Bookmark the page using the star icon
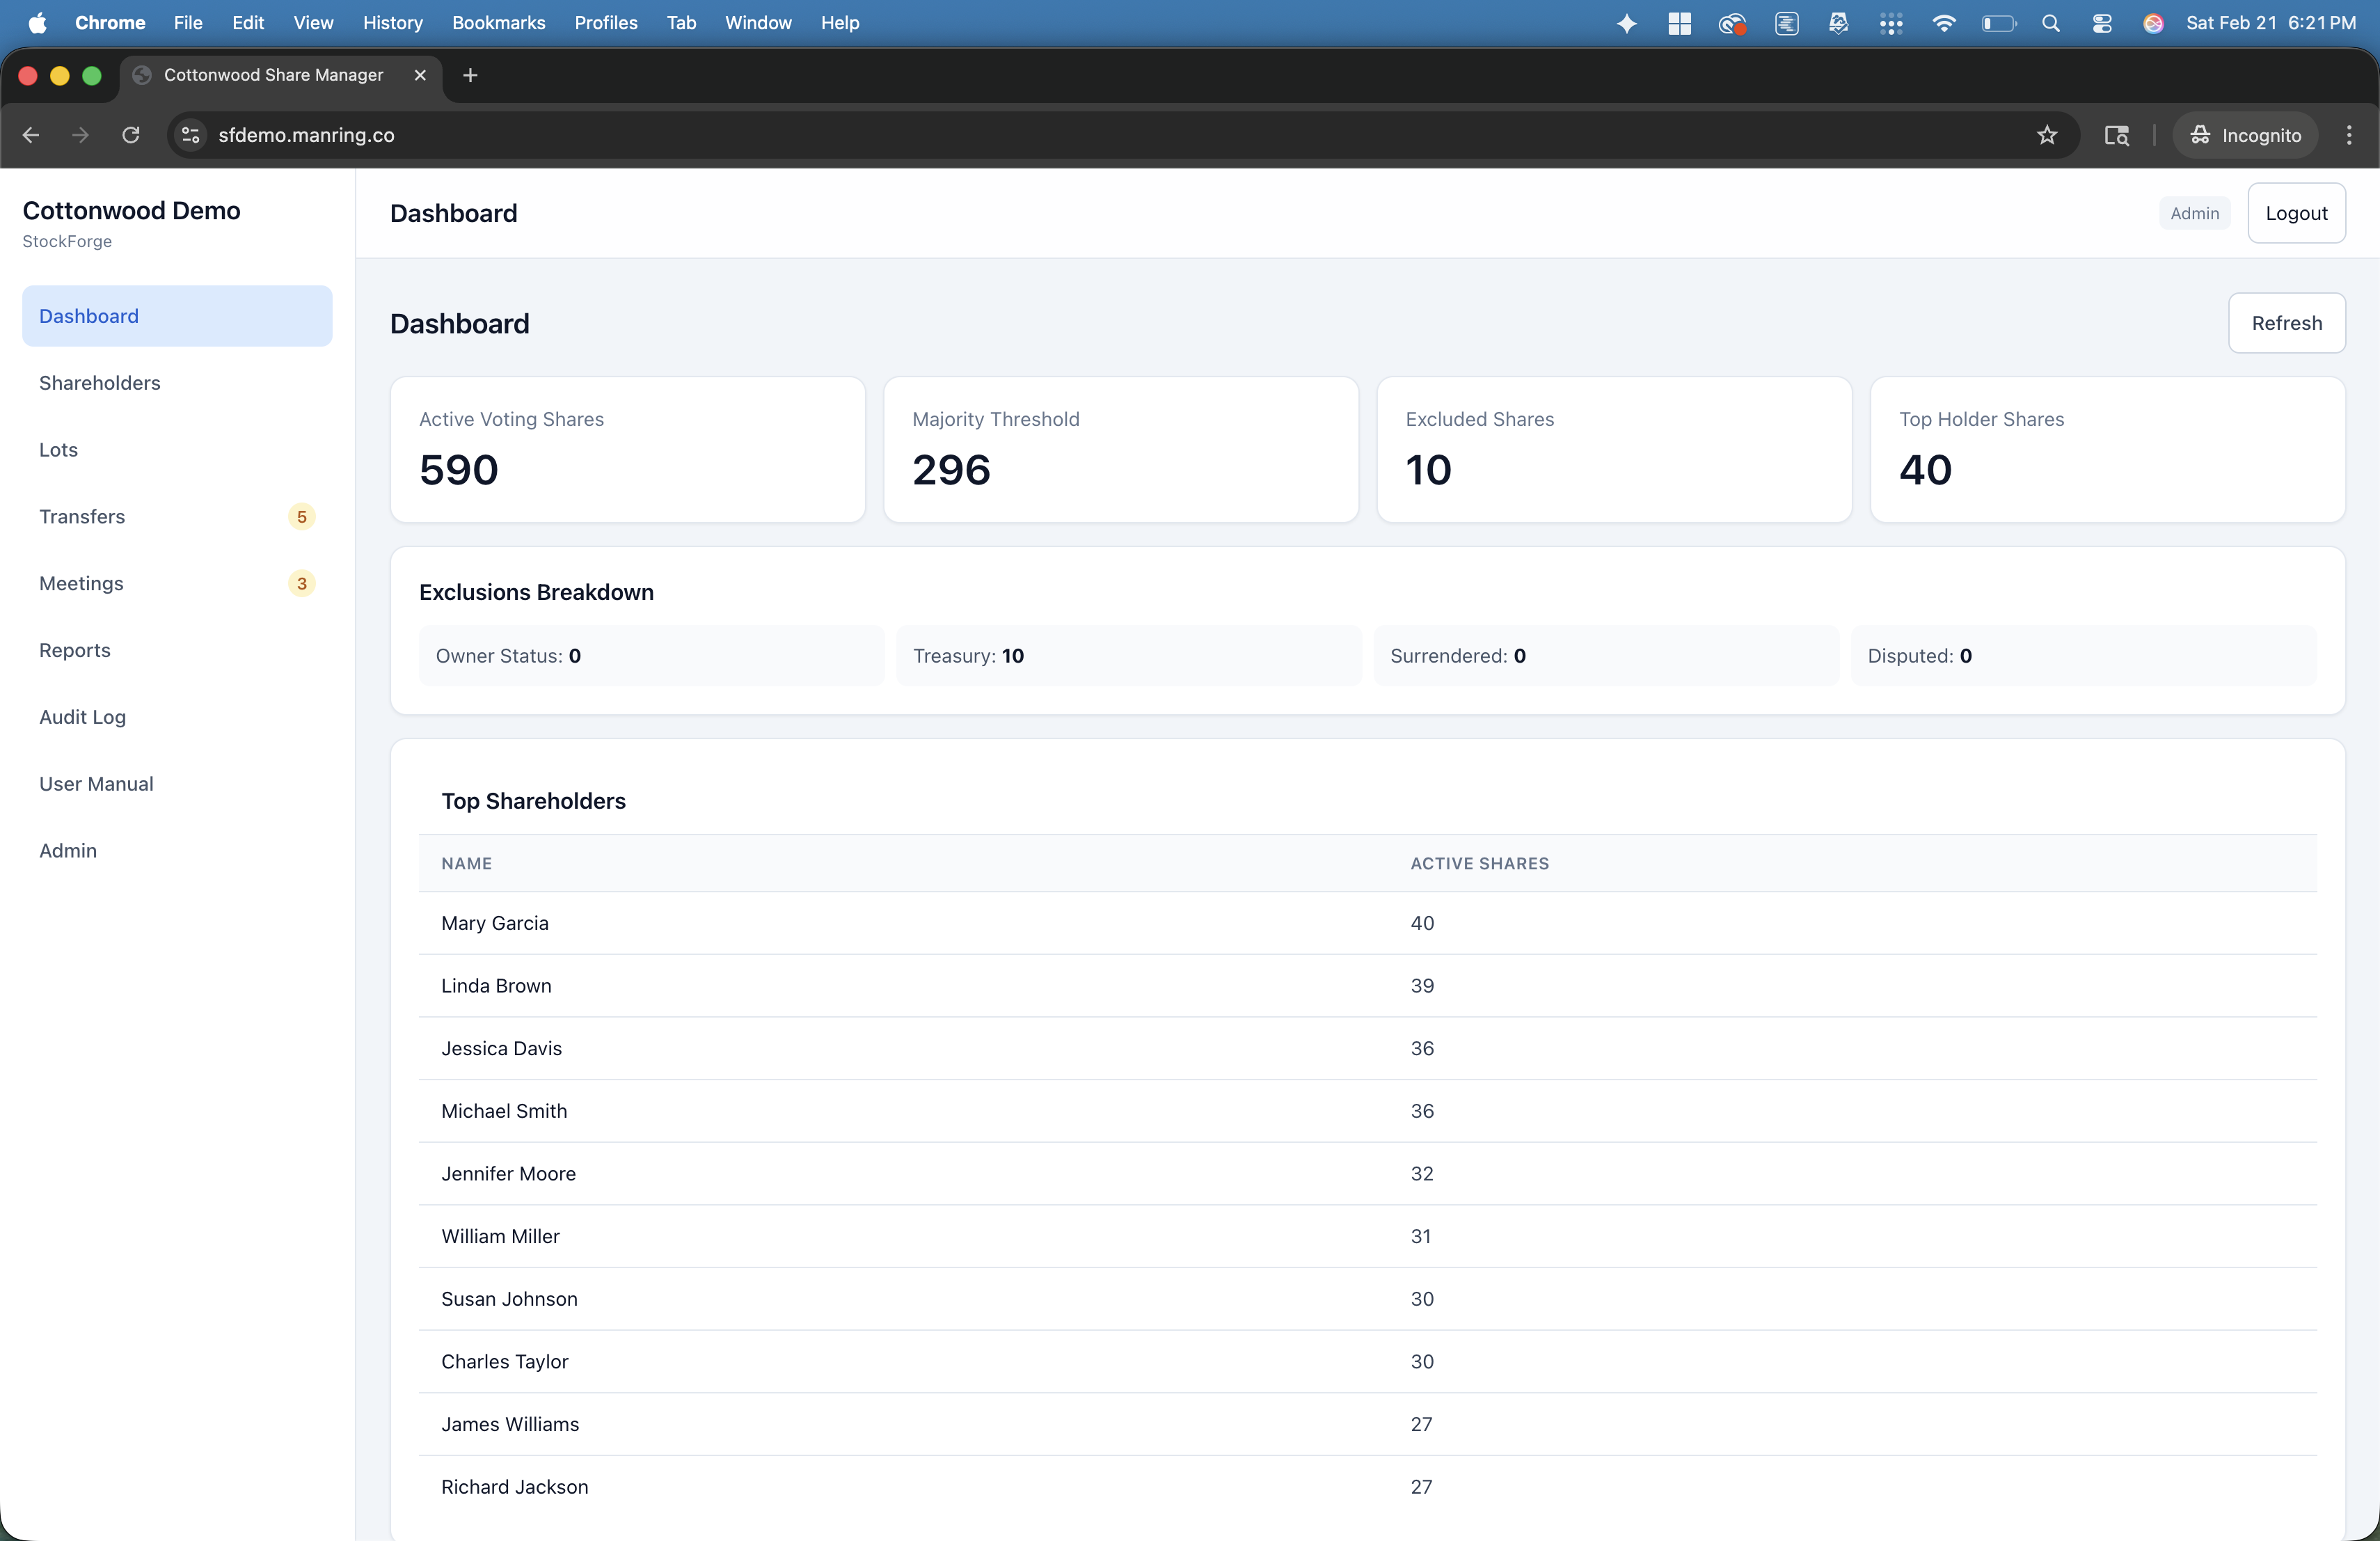2380x1541 pixels. tap(2046, 135)
